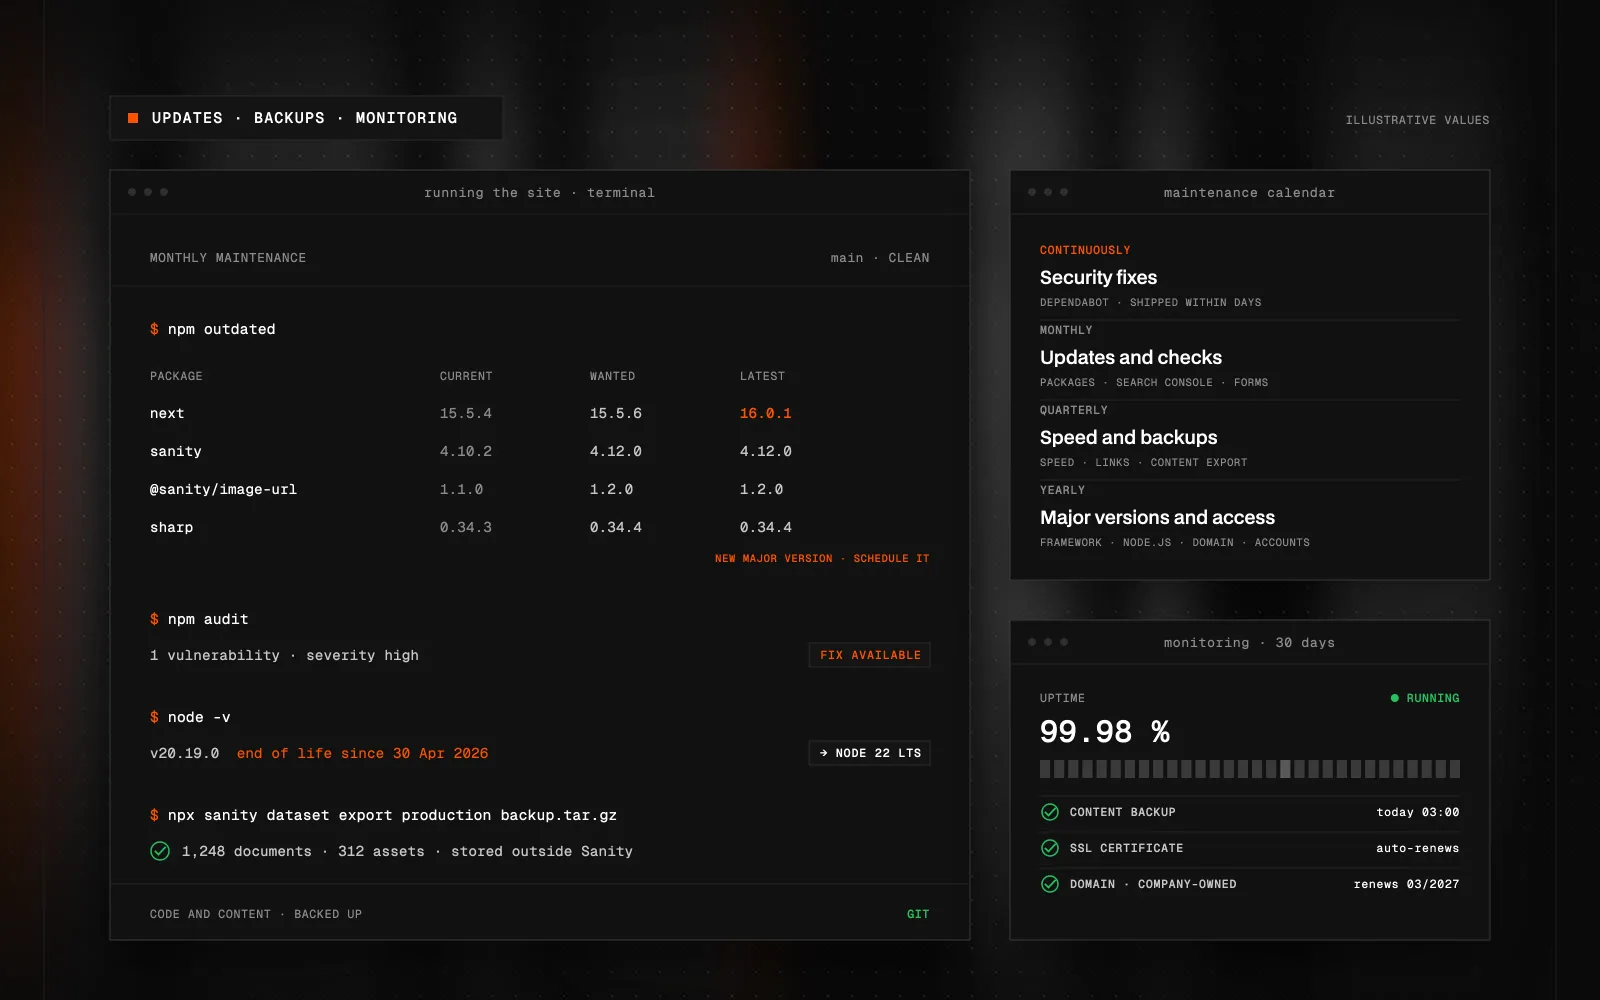The image size is (1600, 1000).
Task: Click the green RUNNING status dot
Action: point(1395,698)
